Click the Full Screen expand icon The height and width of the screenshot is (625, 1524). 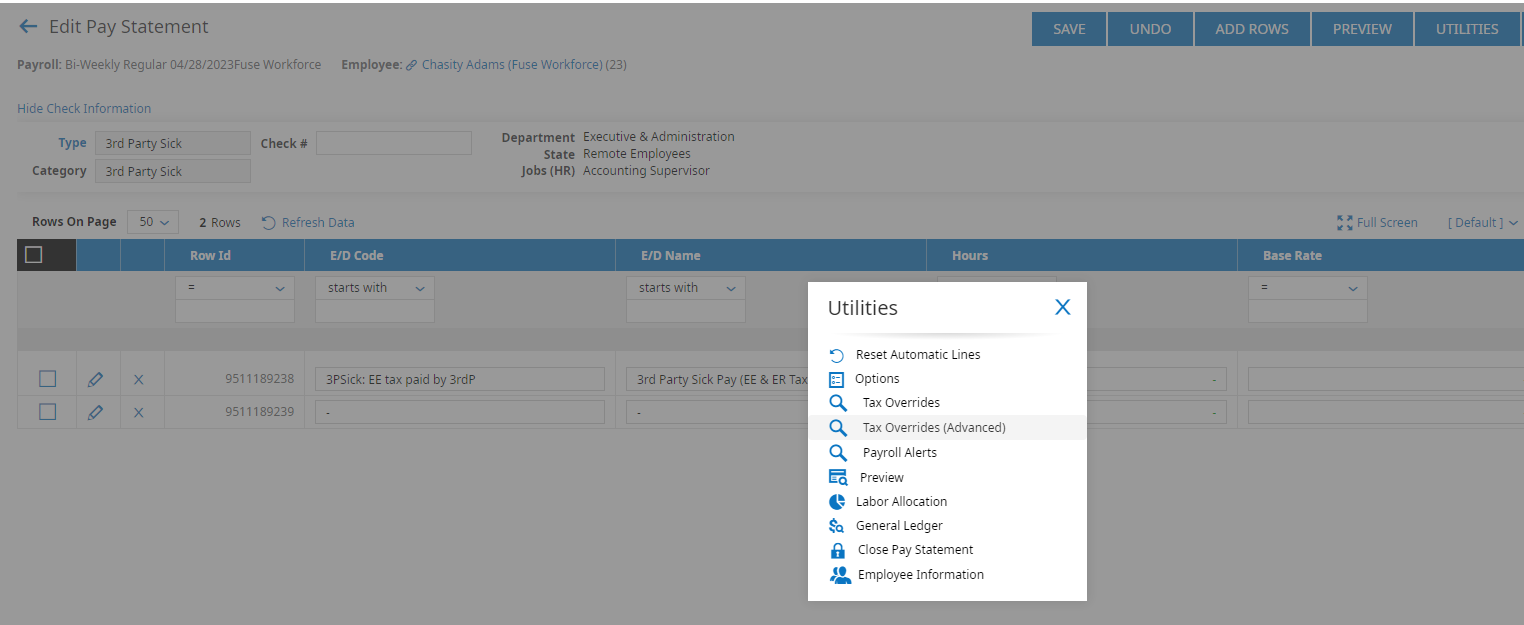(1344, 222)
